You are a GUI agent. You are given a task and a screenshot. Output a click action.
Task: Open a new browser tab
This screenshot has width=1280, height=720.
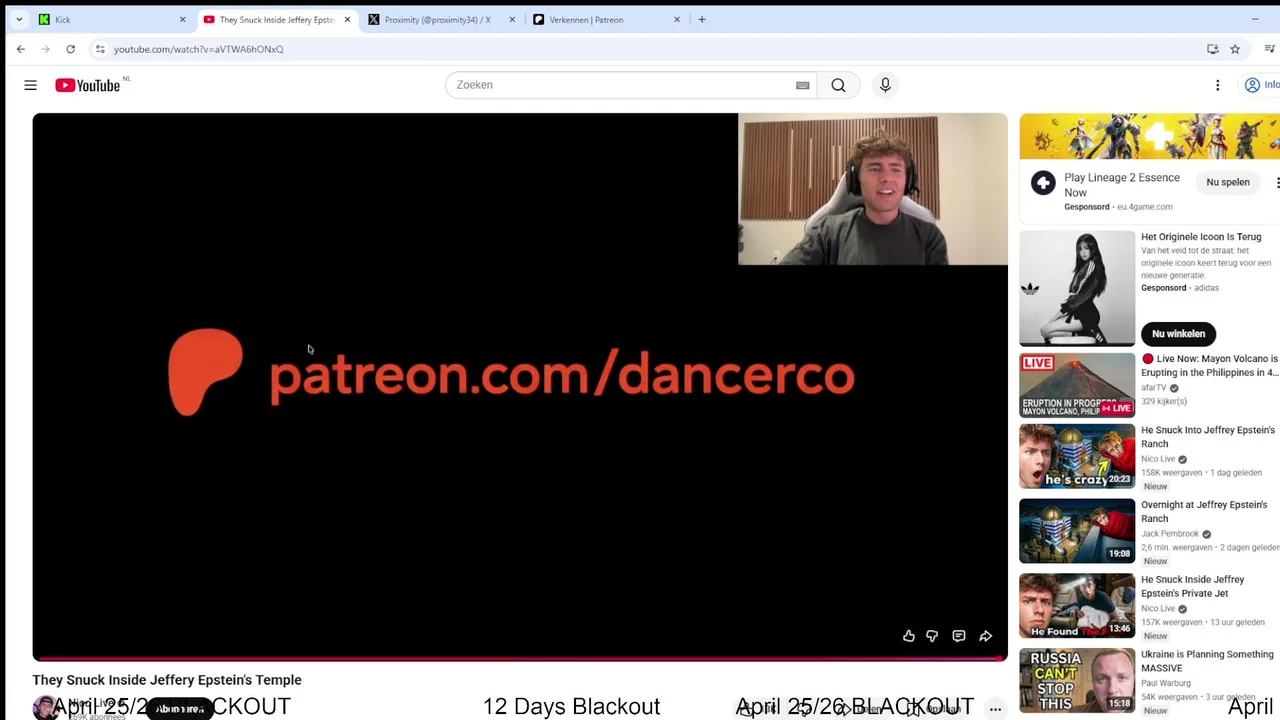click(x=702, y=19)
